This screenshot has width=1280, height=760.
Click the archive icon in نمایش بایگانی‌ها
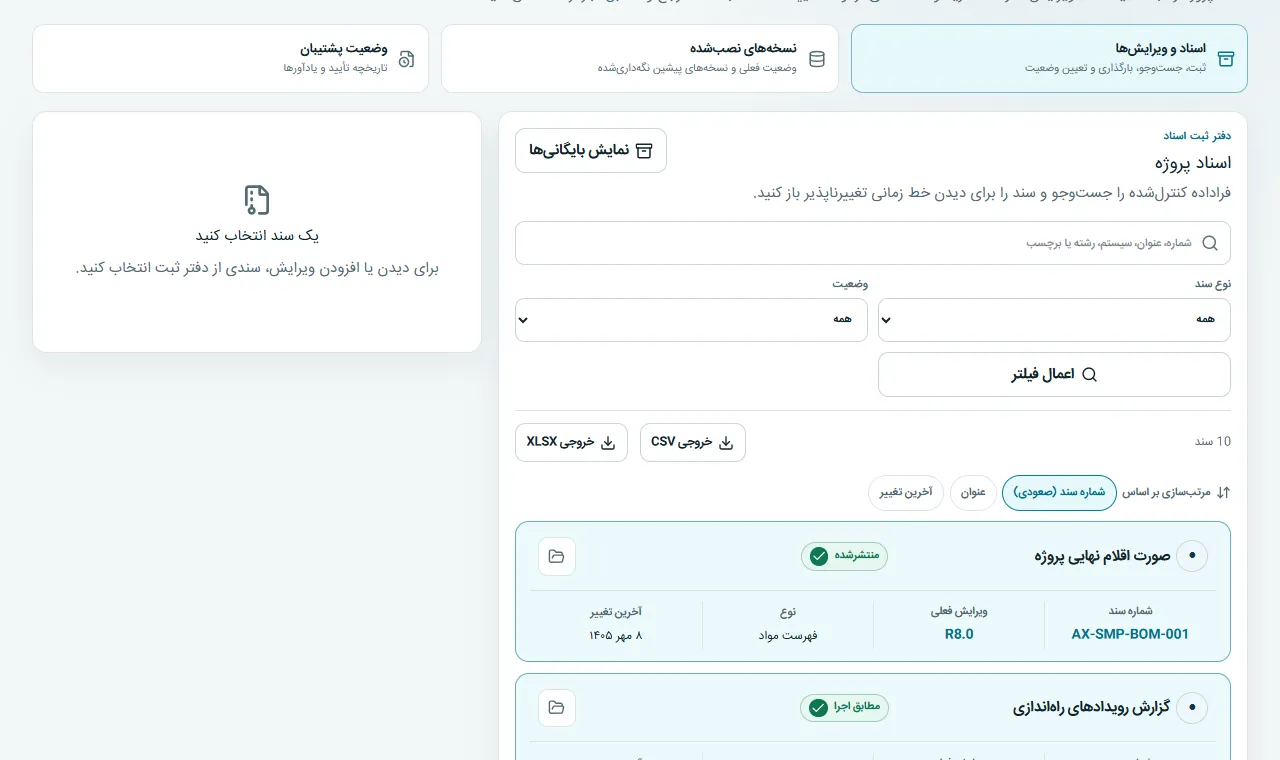tap(644, 150)
